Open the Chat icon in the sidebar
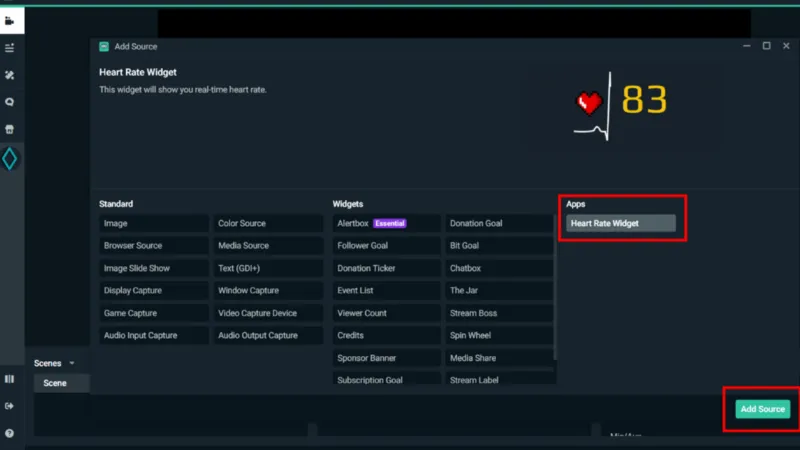The height and width of the screenshot is (450, 800). click(9, 102)
